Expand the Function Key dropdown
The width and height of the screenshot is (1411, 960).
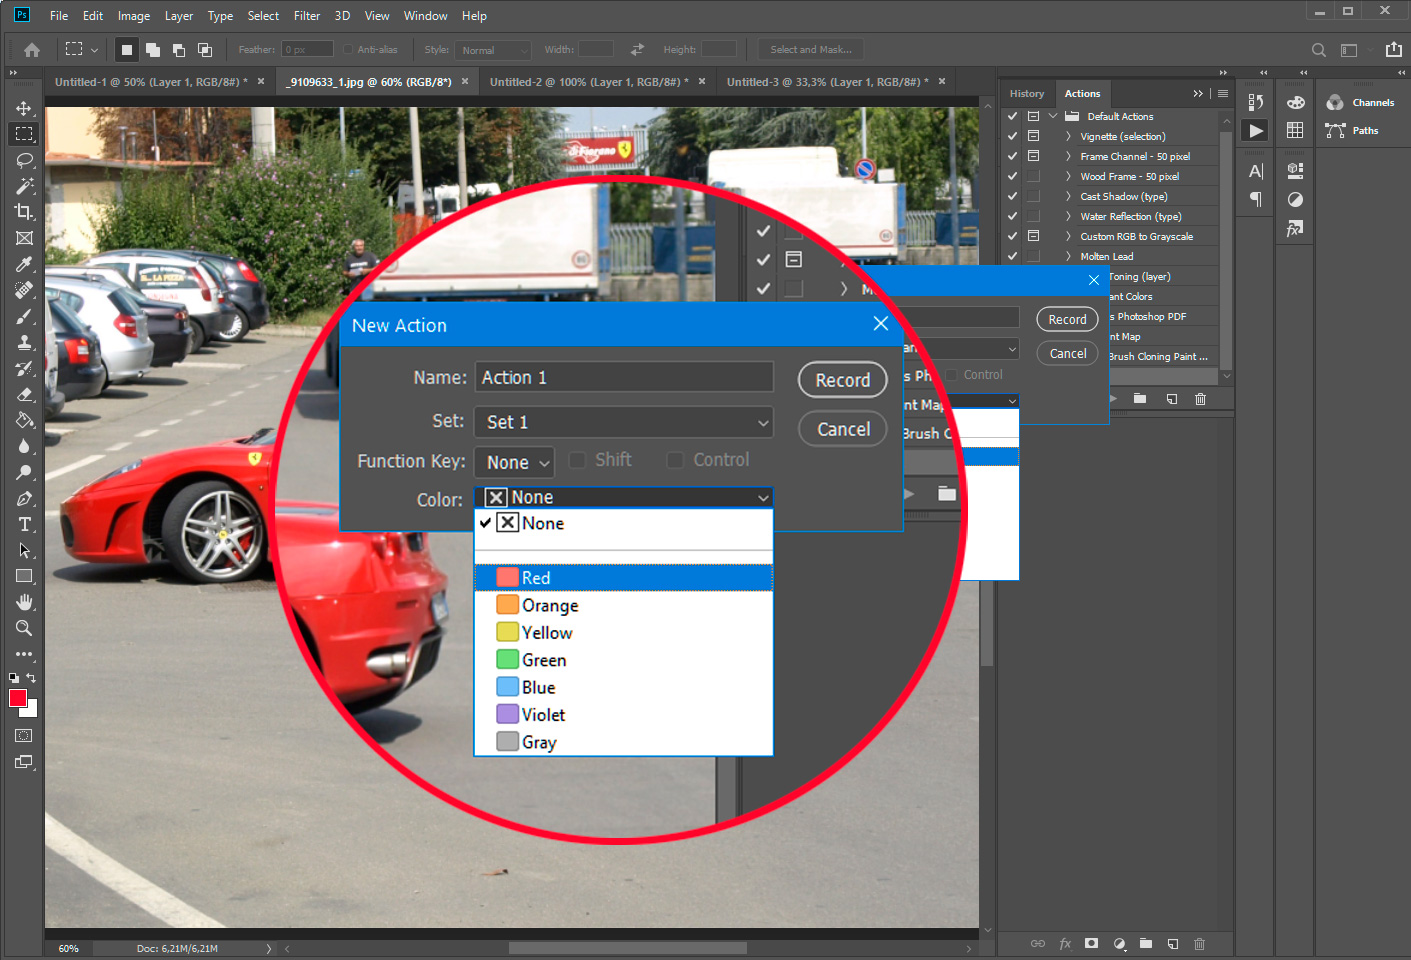513,461
